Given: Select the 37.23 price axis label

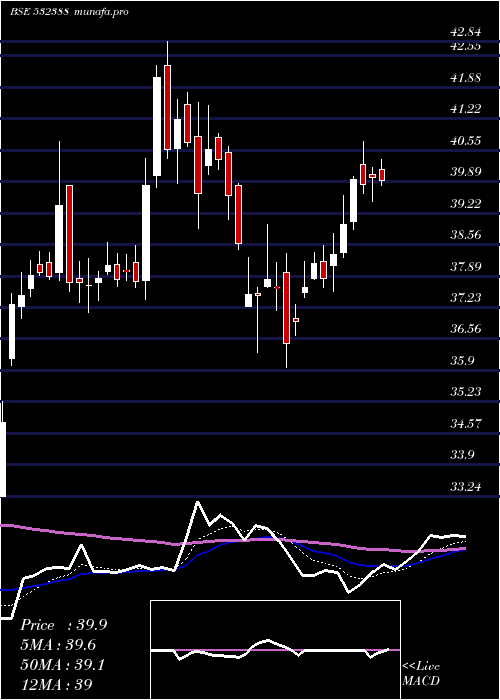Looking at the screenshot, I should (x=466, y=298).
